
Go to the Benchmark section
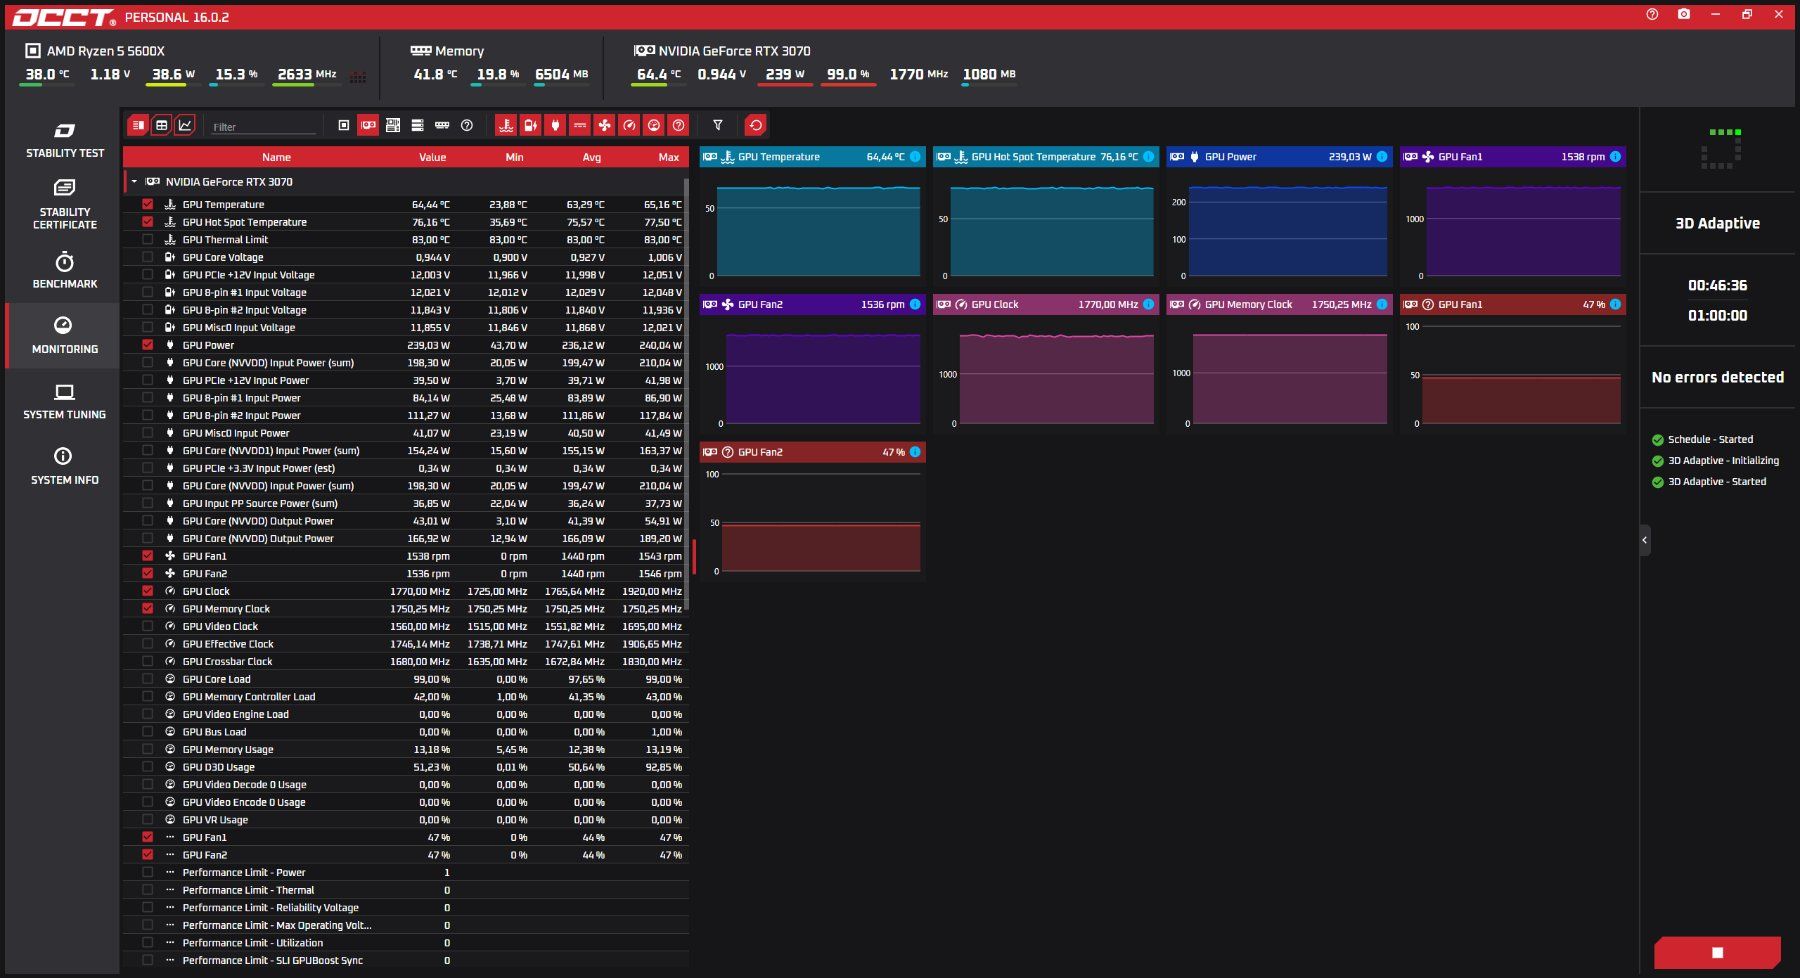[65, 271]
